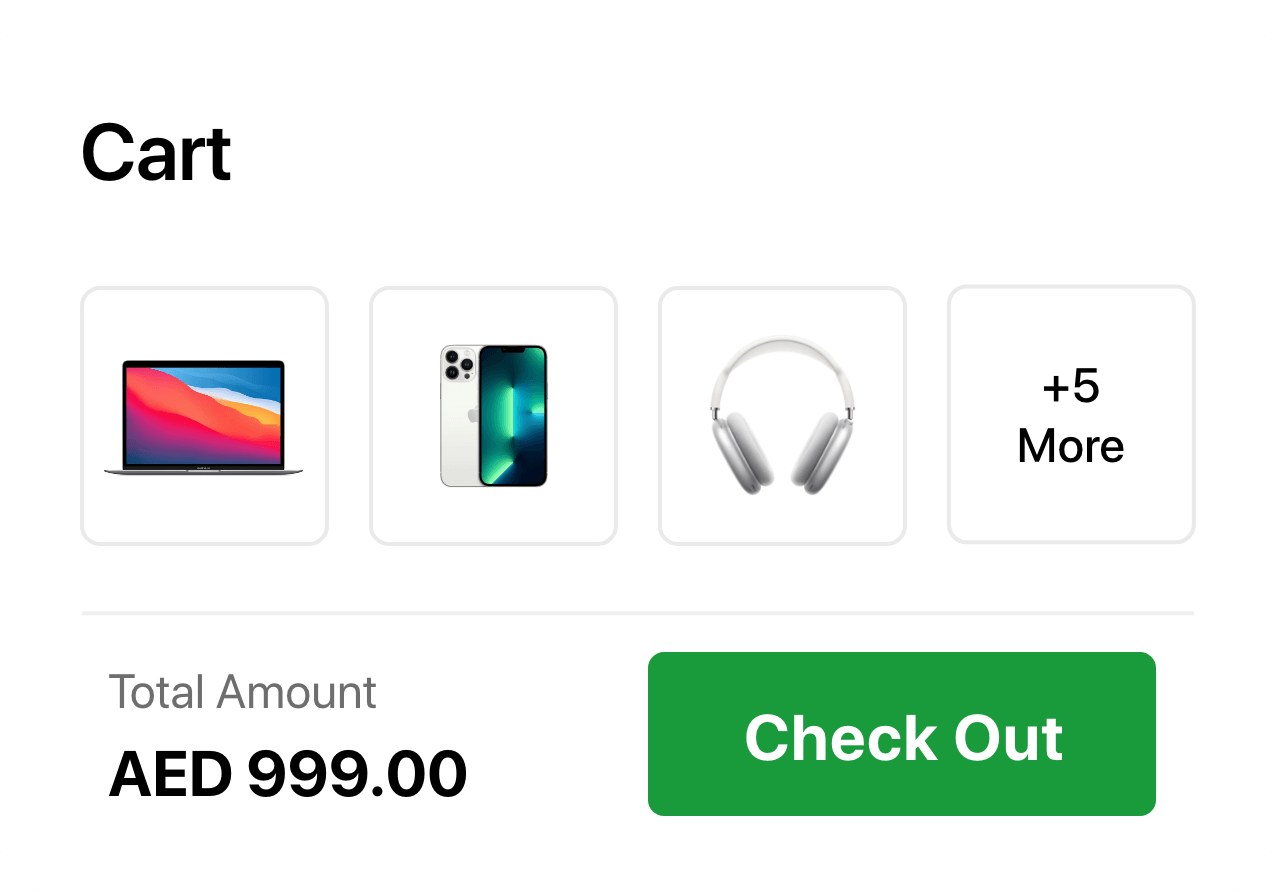Tap the iPhone's green front display
The height and width of the screenshot is (892, 1272).
click(x=513, y=416)
